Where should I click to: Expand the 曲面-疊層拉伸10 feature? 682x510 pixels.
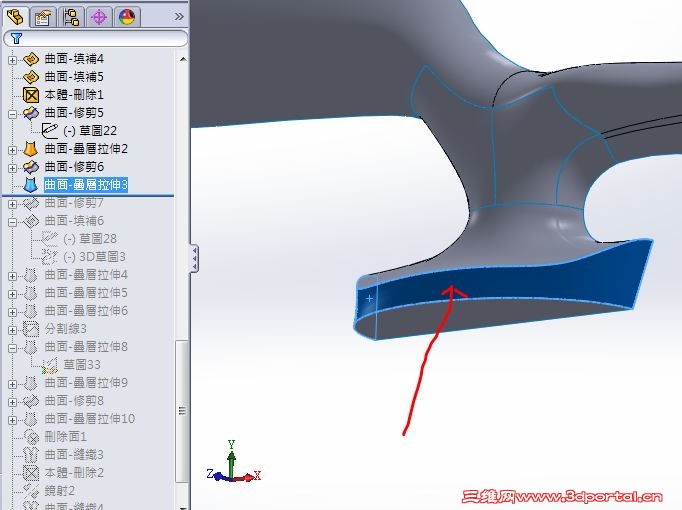12,420
